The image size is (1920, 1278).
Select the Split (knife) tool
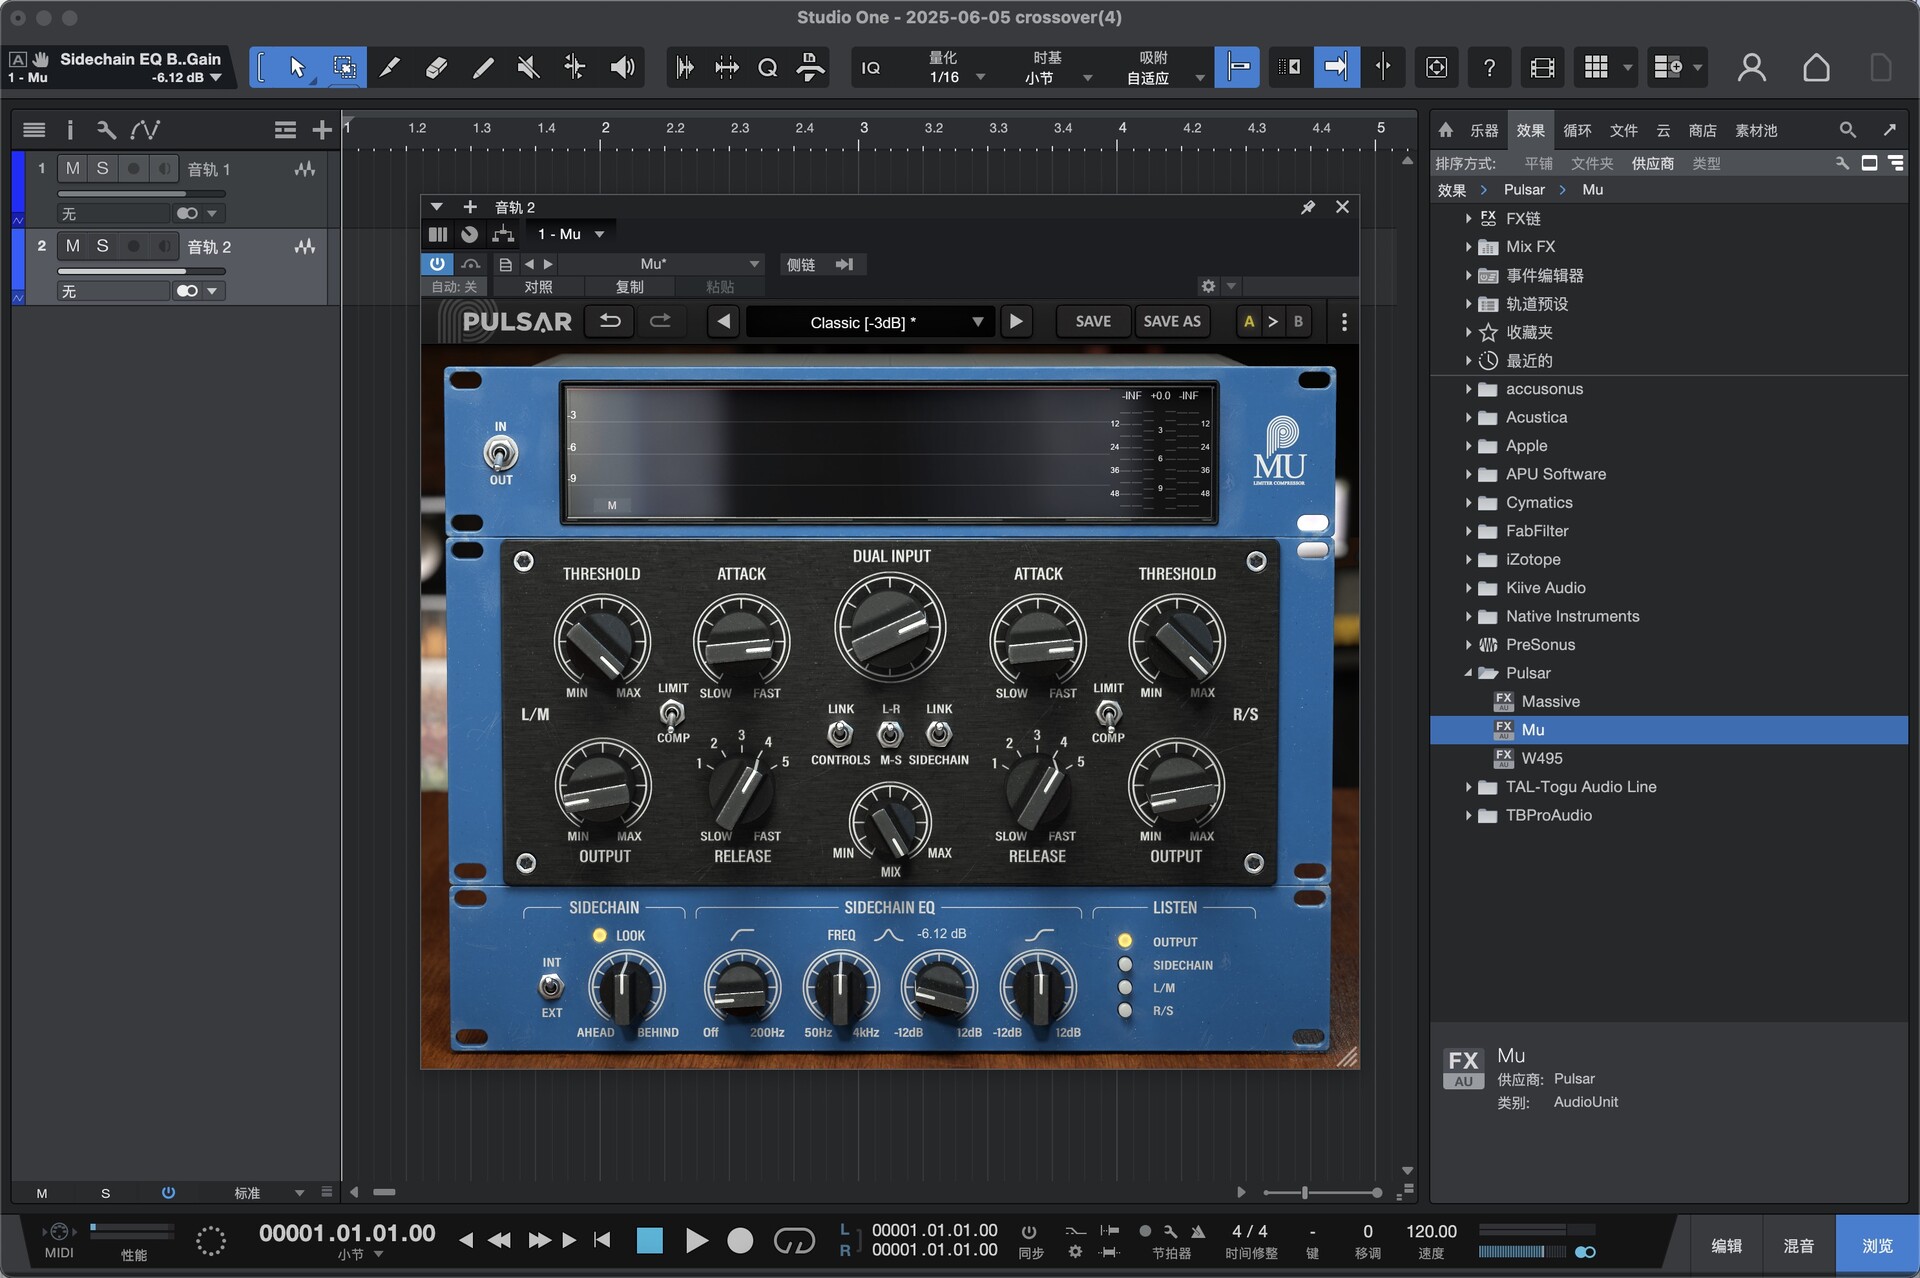point(390,67)
